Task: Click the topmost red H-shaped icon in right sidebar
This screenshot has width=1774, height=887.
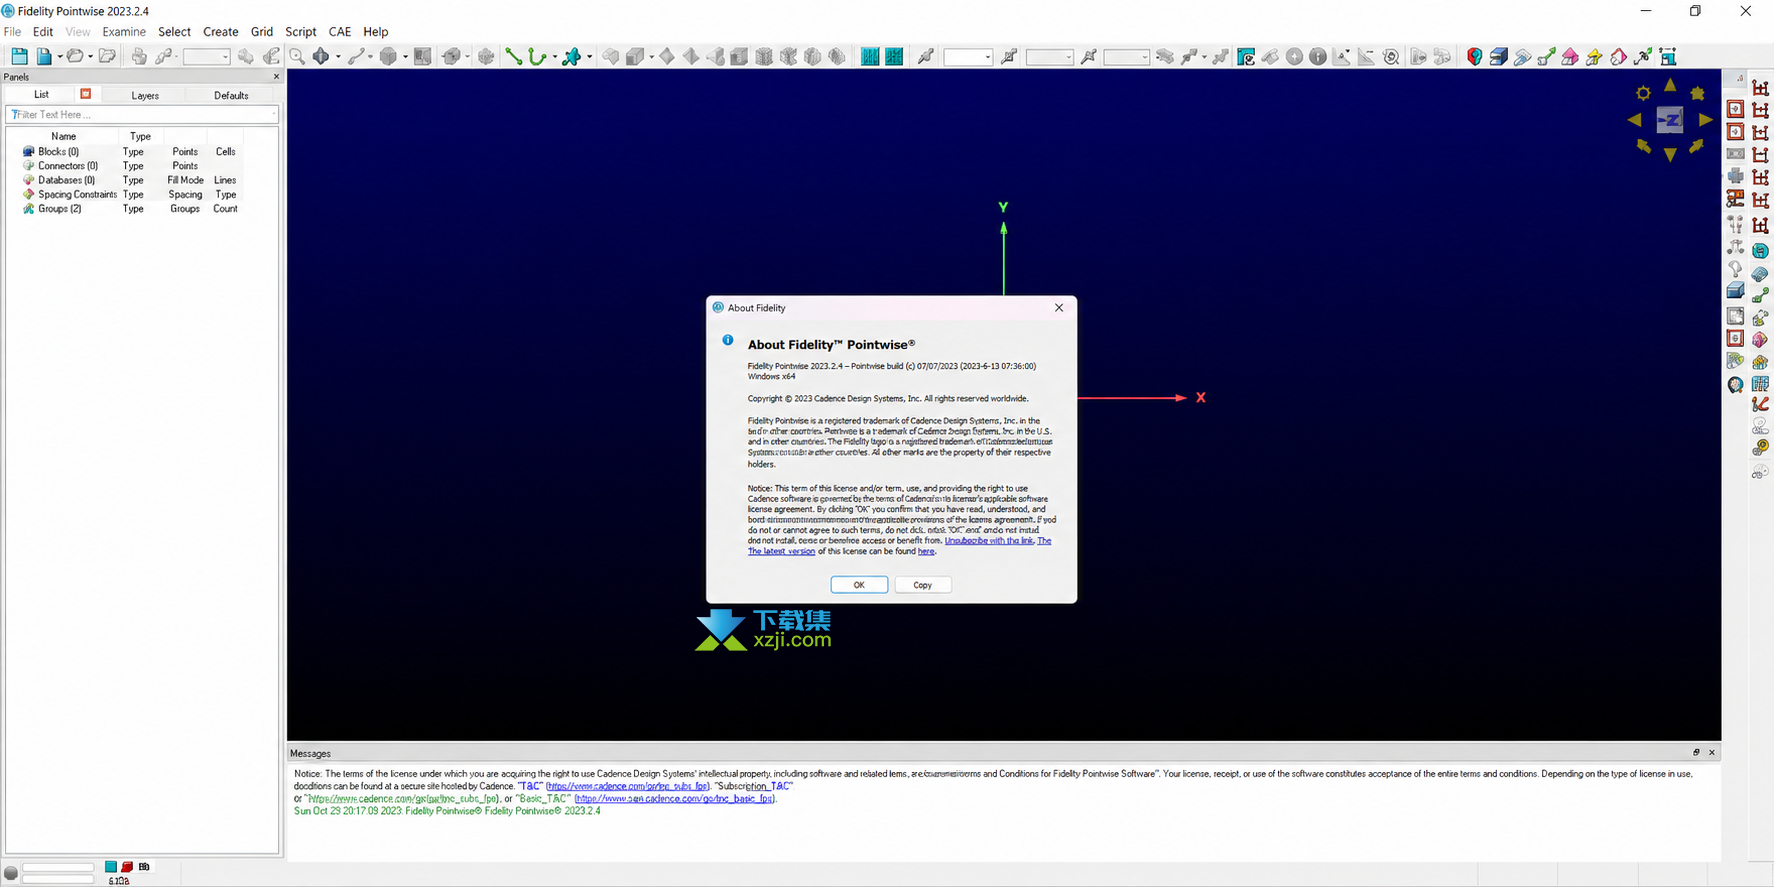Action: 1760,88
